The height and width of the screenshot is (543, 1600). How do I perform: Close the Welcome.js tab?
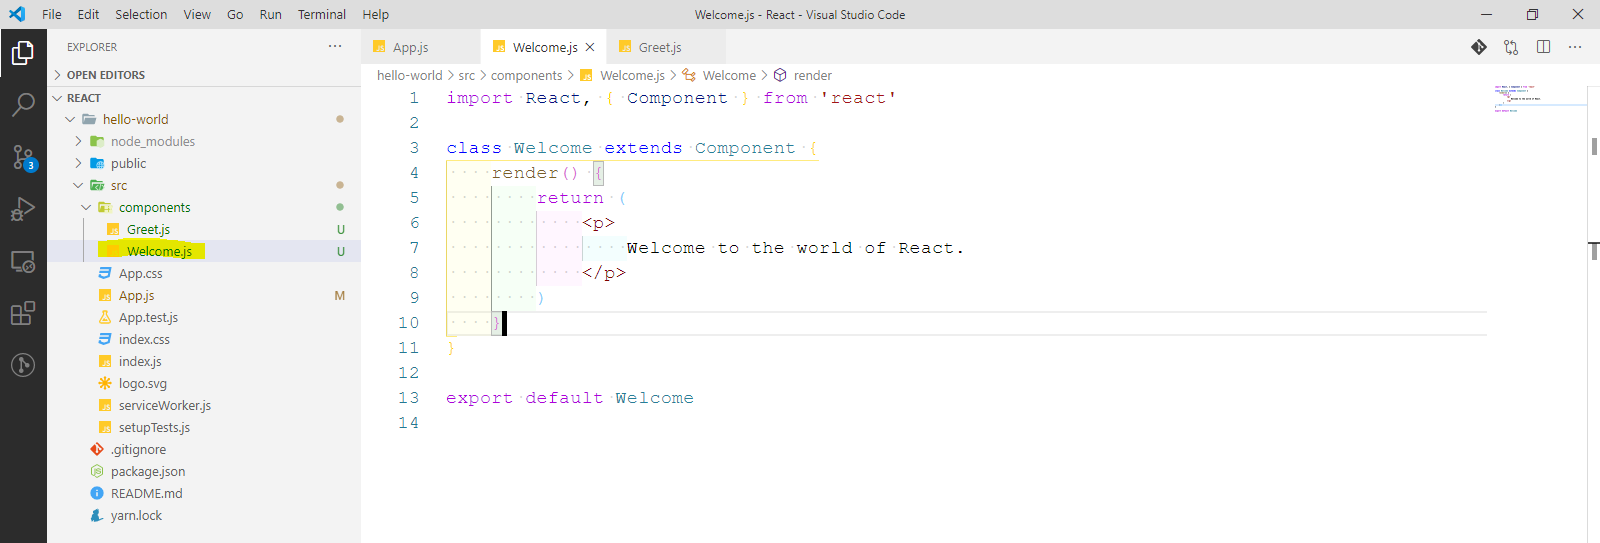click(x=590, y=47)
